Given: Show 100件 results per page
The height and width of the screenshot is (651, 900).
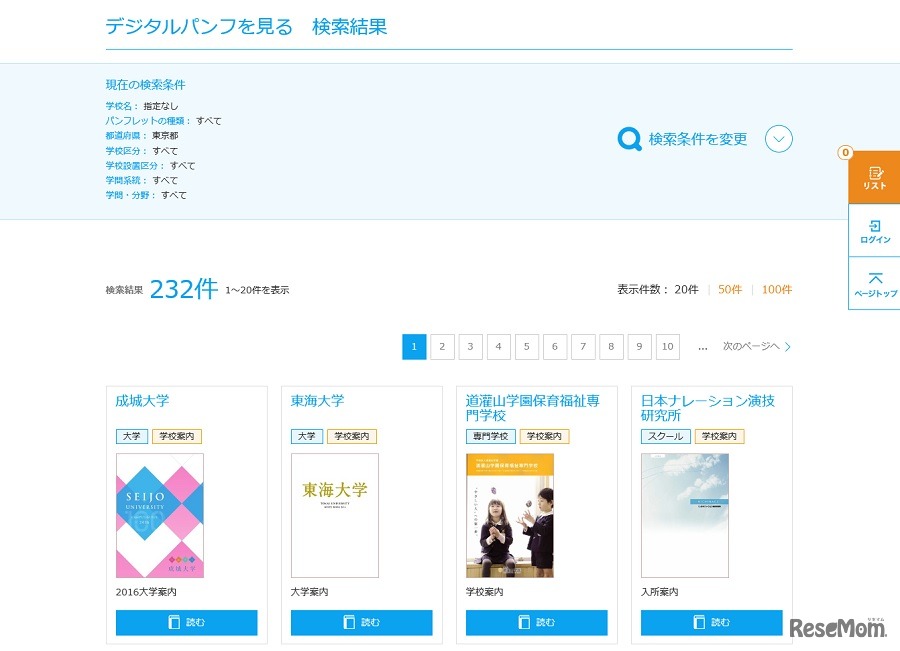Looking at the screenshot, I should click(777, 289).
